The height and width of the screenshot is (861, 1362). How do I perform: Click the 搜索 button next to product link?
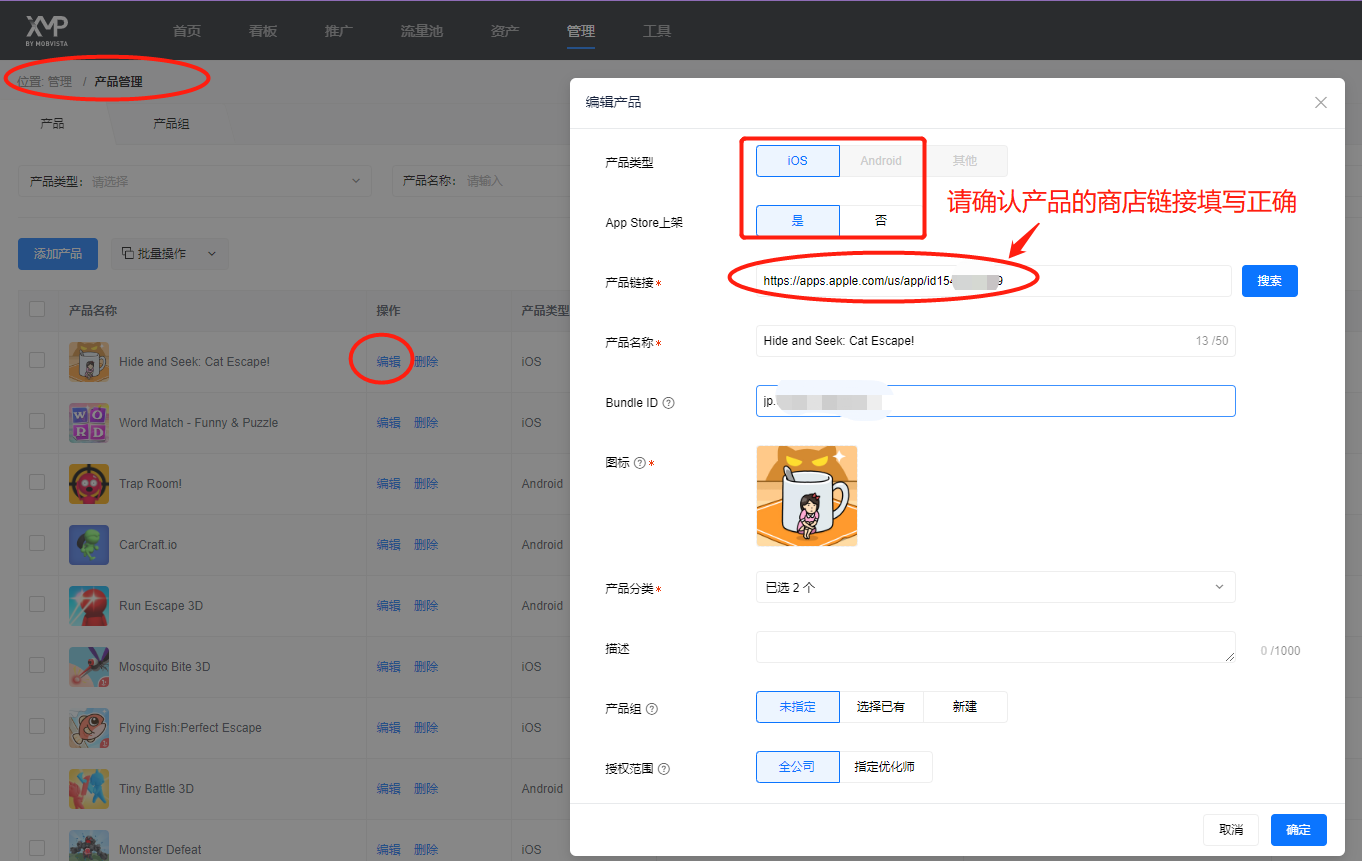pos(1269,281)
